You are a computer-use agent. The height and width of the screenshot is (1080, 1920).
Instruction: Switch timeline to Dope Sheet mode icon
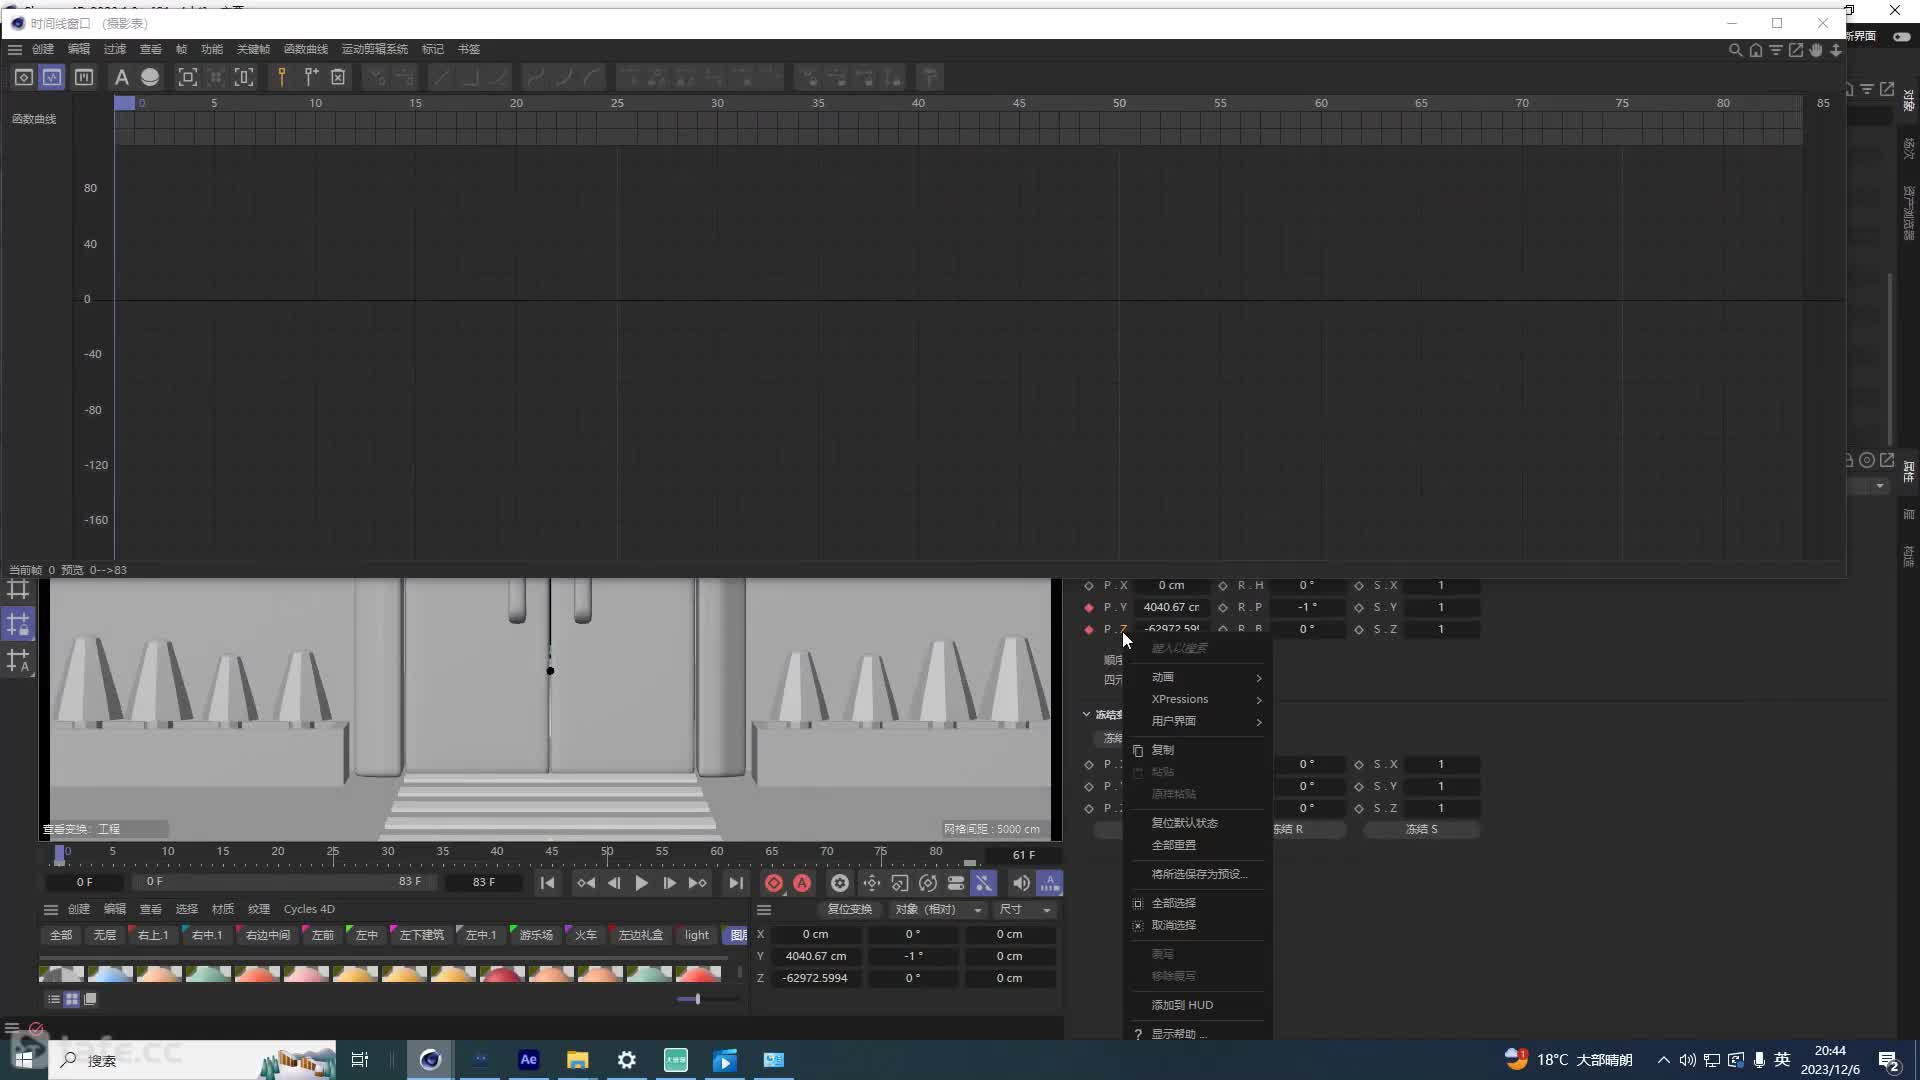click(x=23, y=77)
